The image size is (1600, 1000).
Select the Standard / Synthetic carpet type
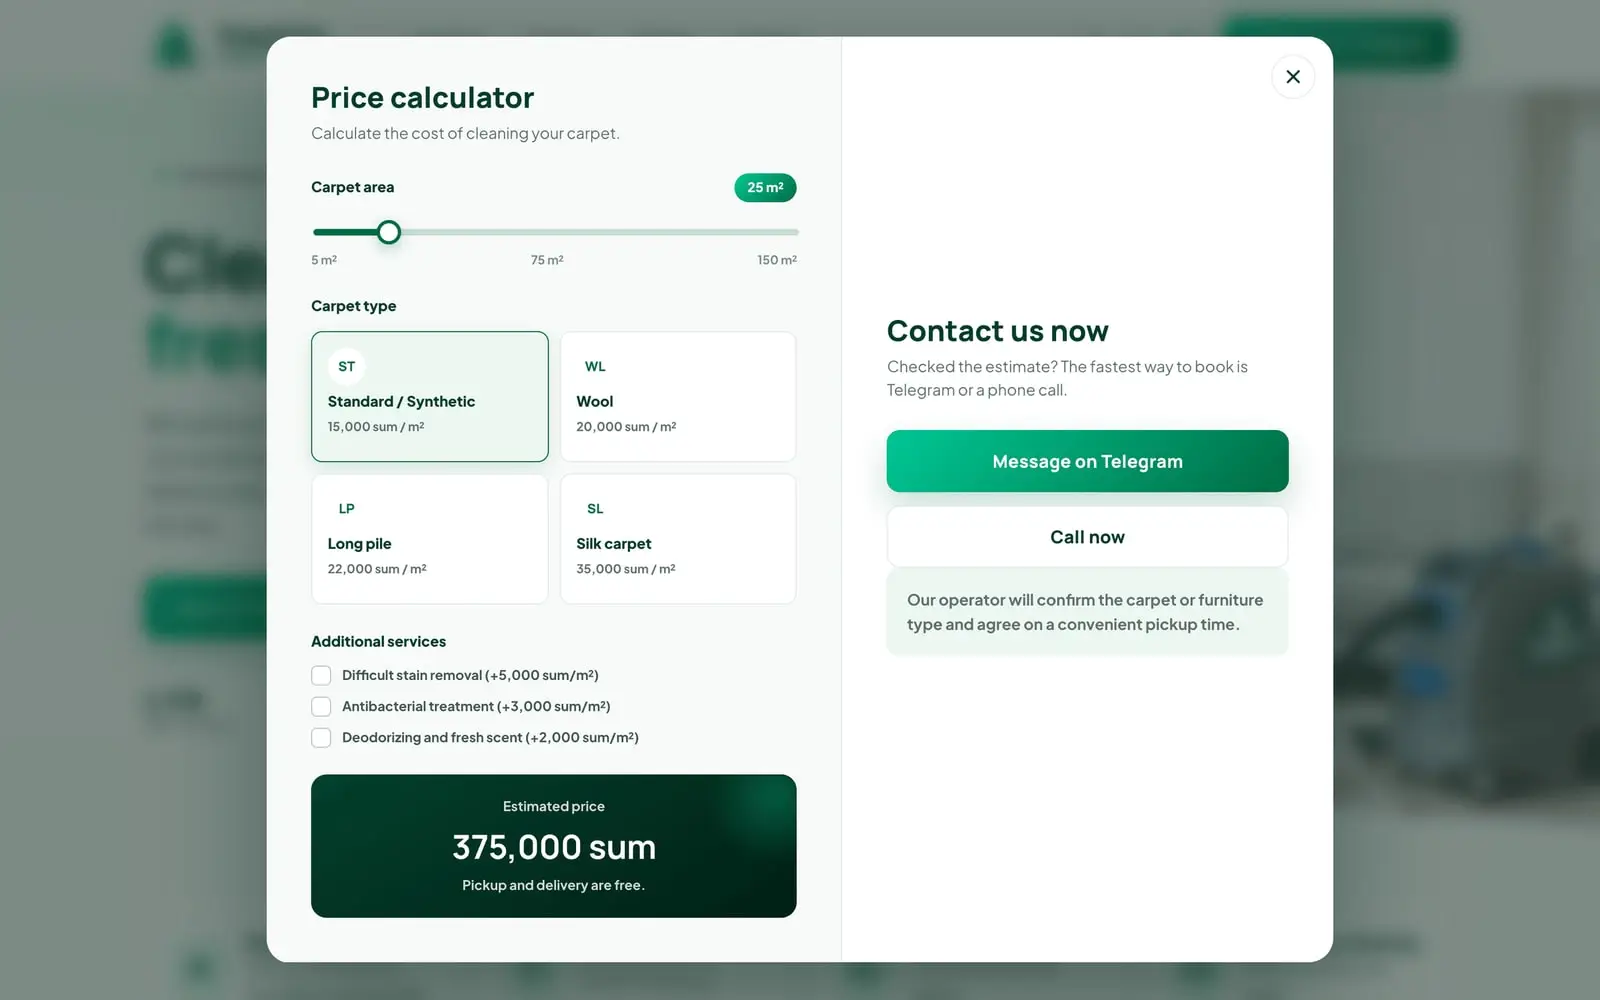pos(430,397)
